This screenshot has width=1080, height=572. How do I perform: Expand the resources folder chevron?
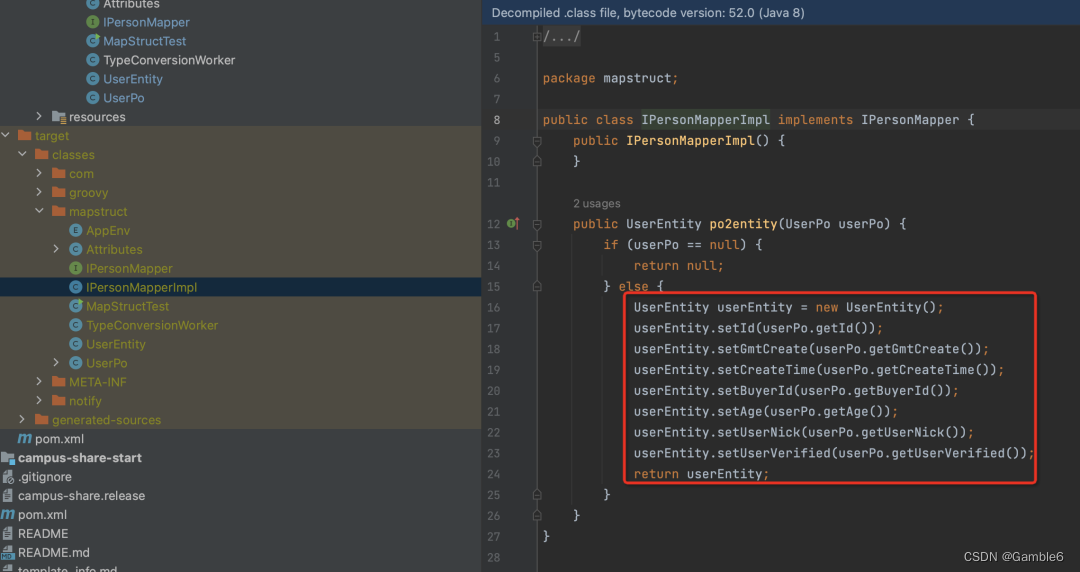pyautogui.click(x=39, y=116)
